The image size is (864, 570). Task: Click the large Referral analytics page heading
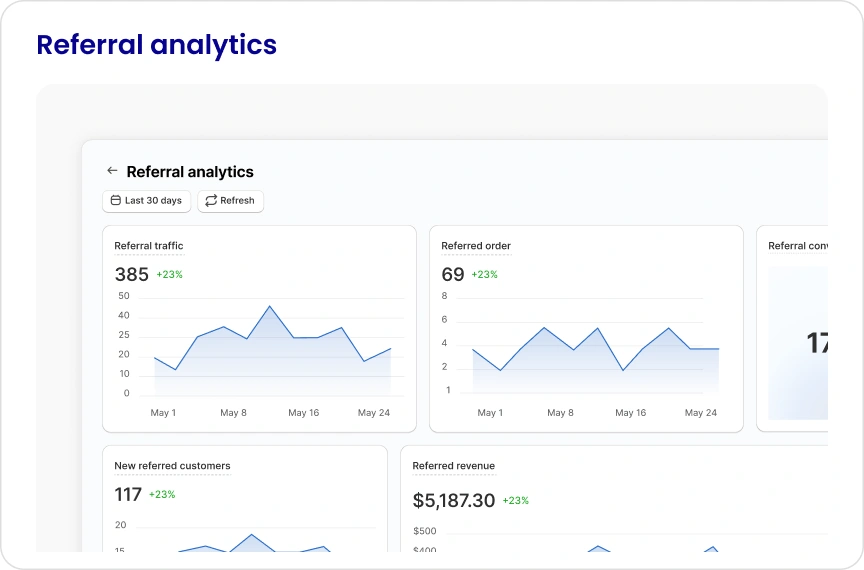[x=156, y=45]
